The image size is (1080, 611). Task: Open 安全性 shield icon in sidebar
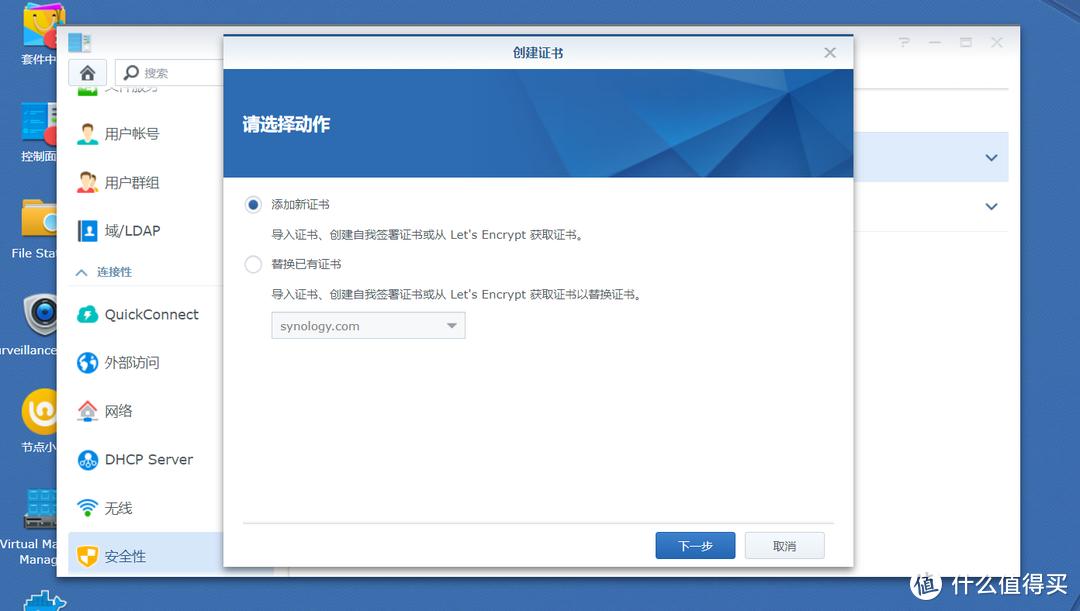(87, 556)
